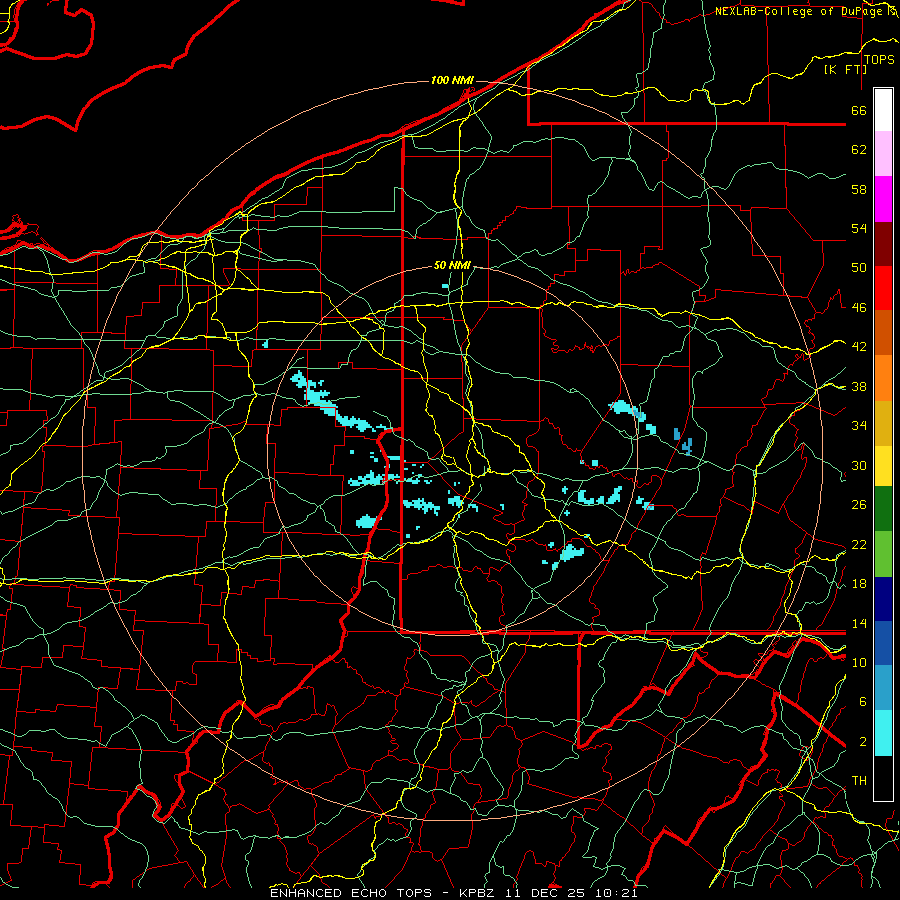
Task: Click the "66" legend value
Action: 859,110
